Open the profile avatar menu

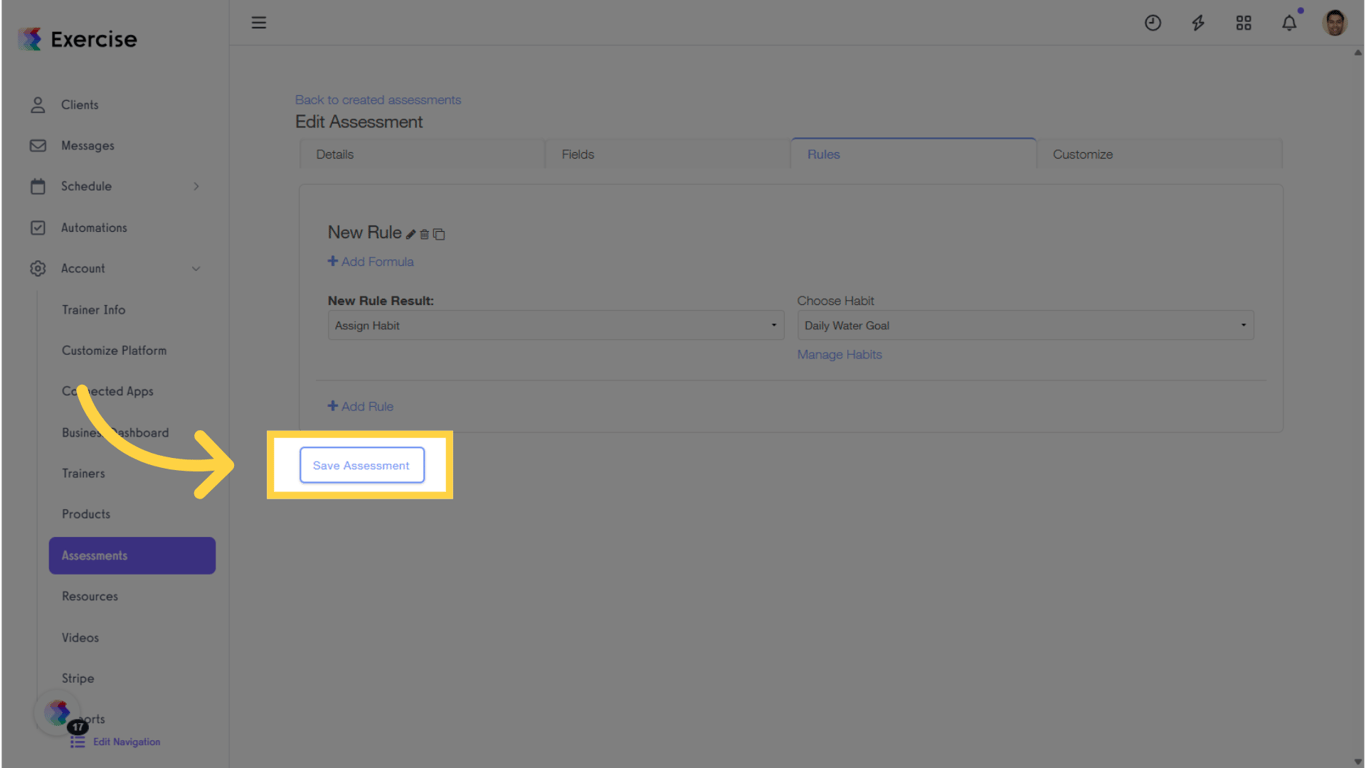tap(1335, 22)
